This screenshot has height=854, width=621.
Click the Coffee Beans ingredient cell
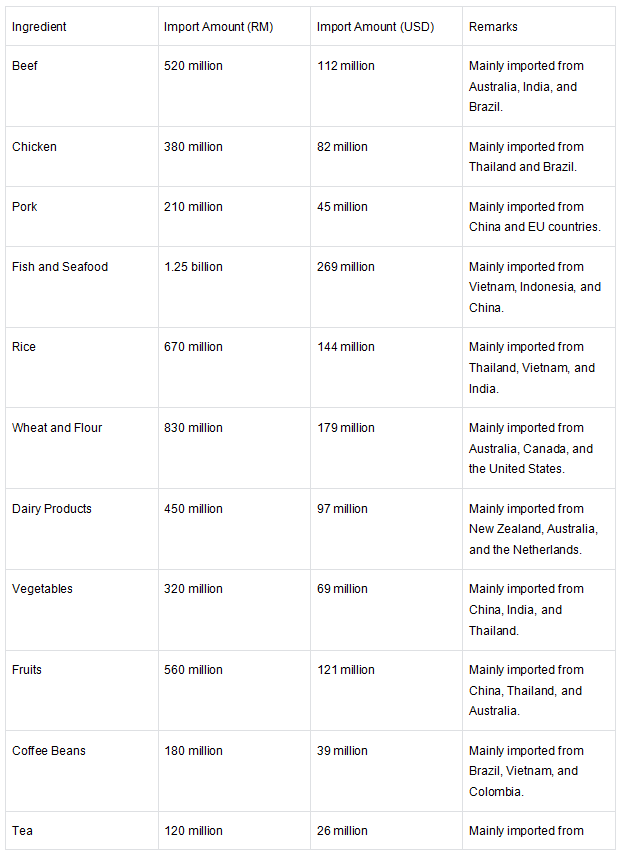click(82, 771)
